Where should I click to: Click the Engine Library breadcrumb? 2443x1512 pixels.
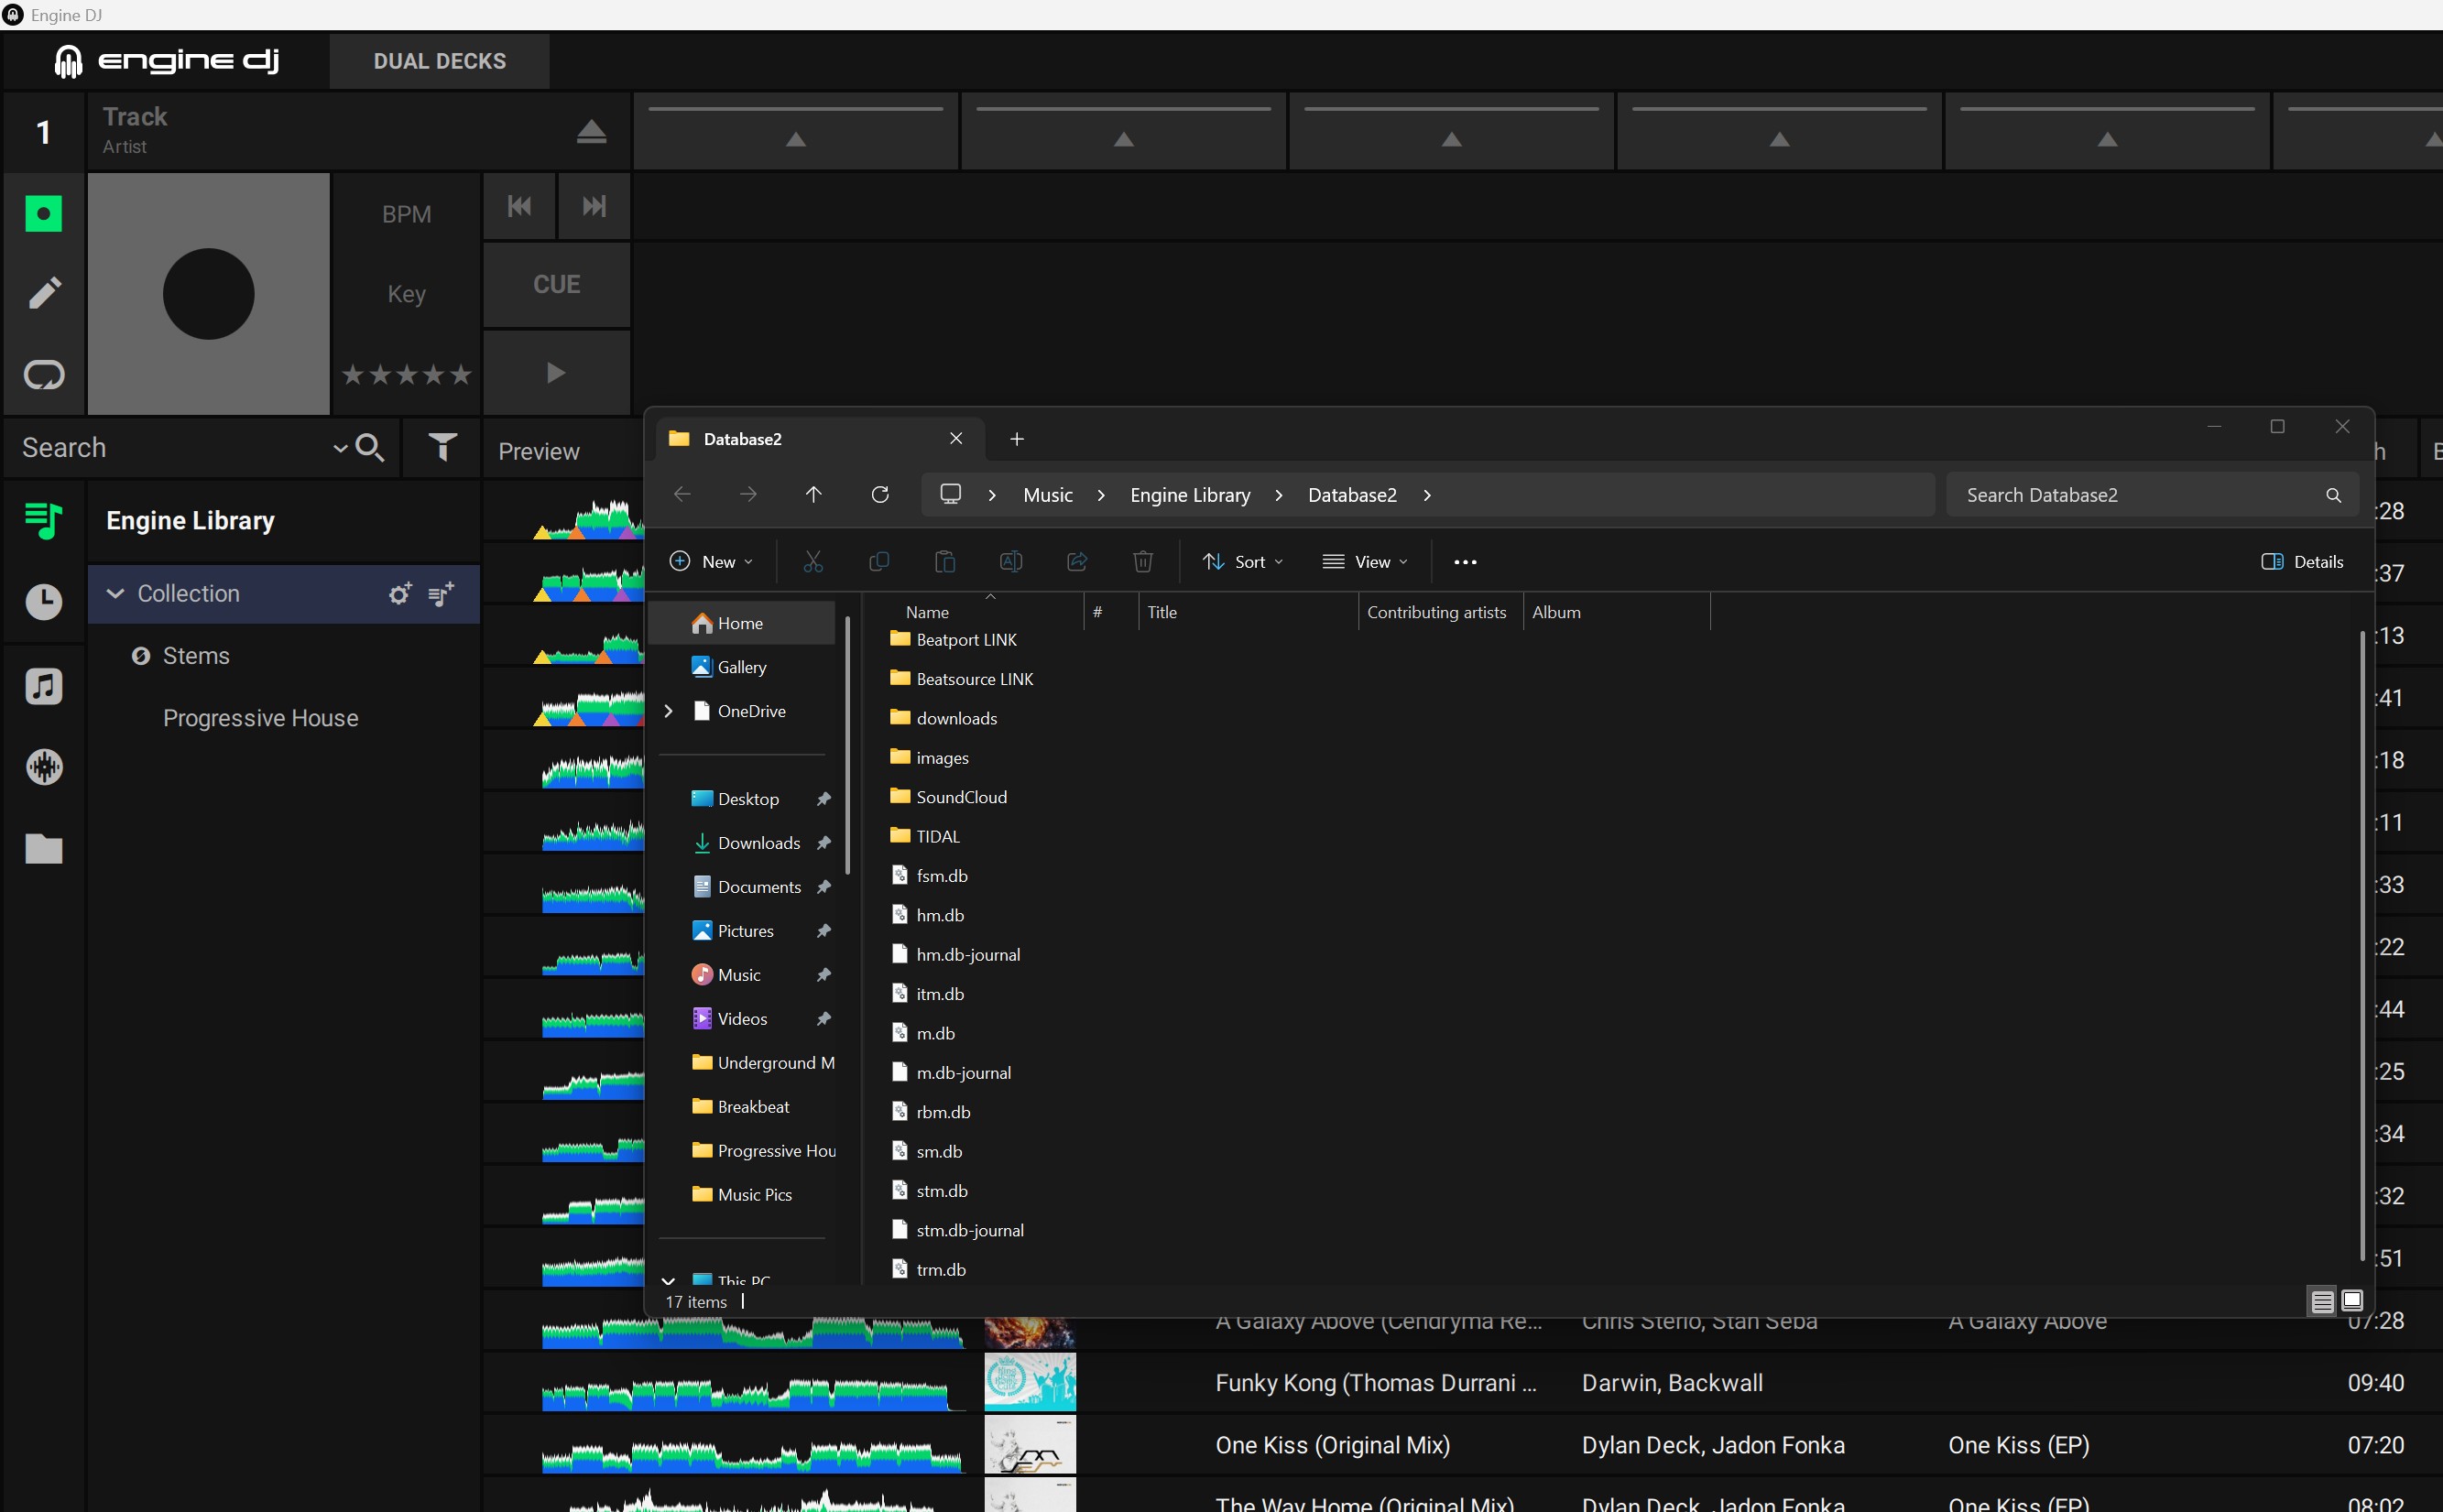pos(1190,495)
